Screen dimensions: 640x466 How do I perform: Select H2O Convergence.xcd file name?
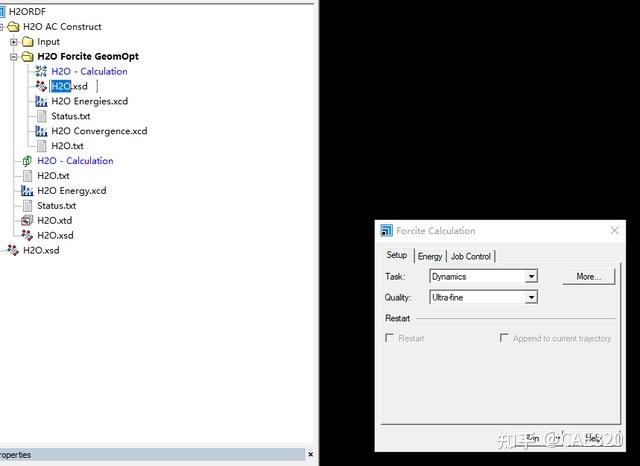click(x=99, y=131)
